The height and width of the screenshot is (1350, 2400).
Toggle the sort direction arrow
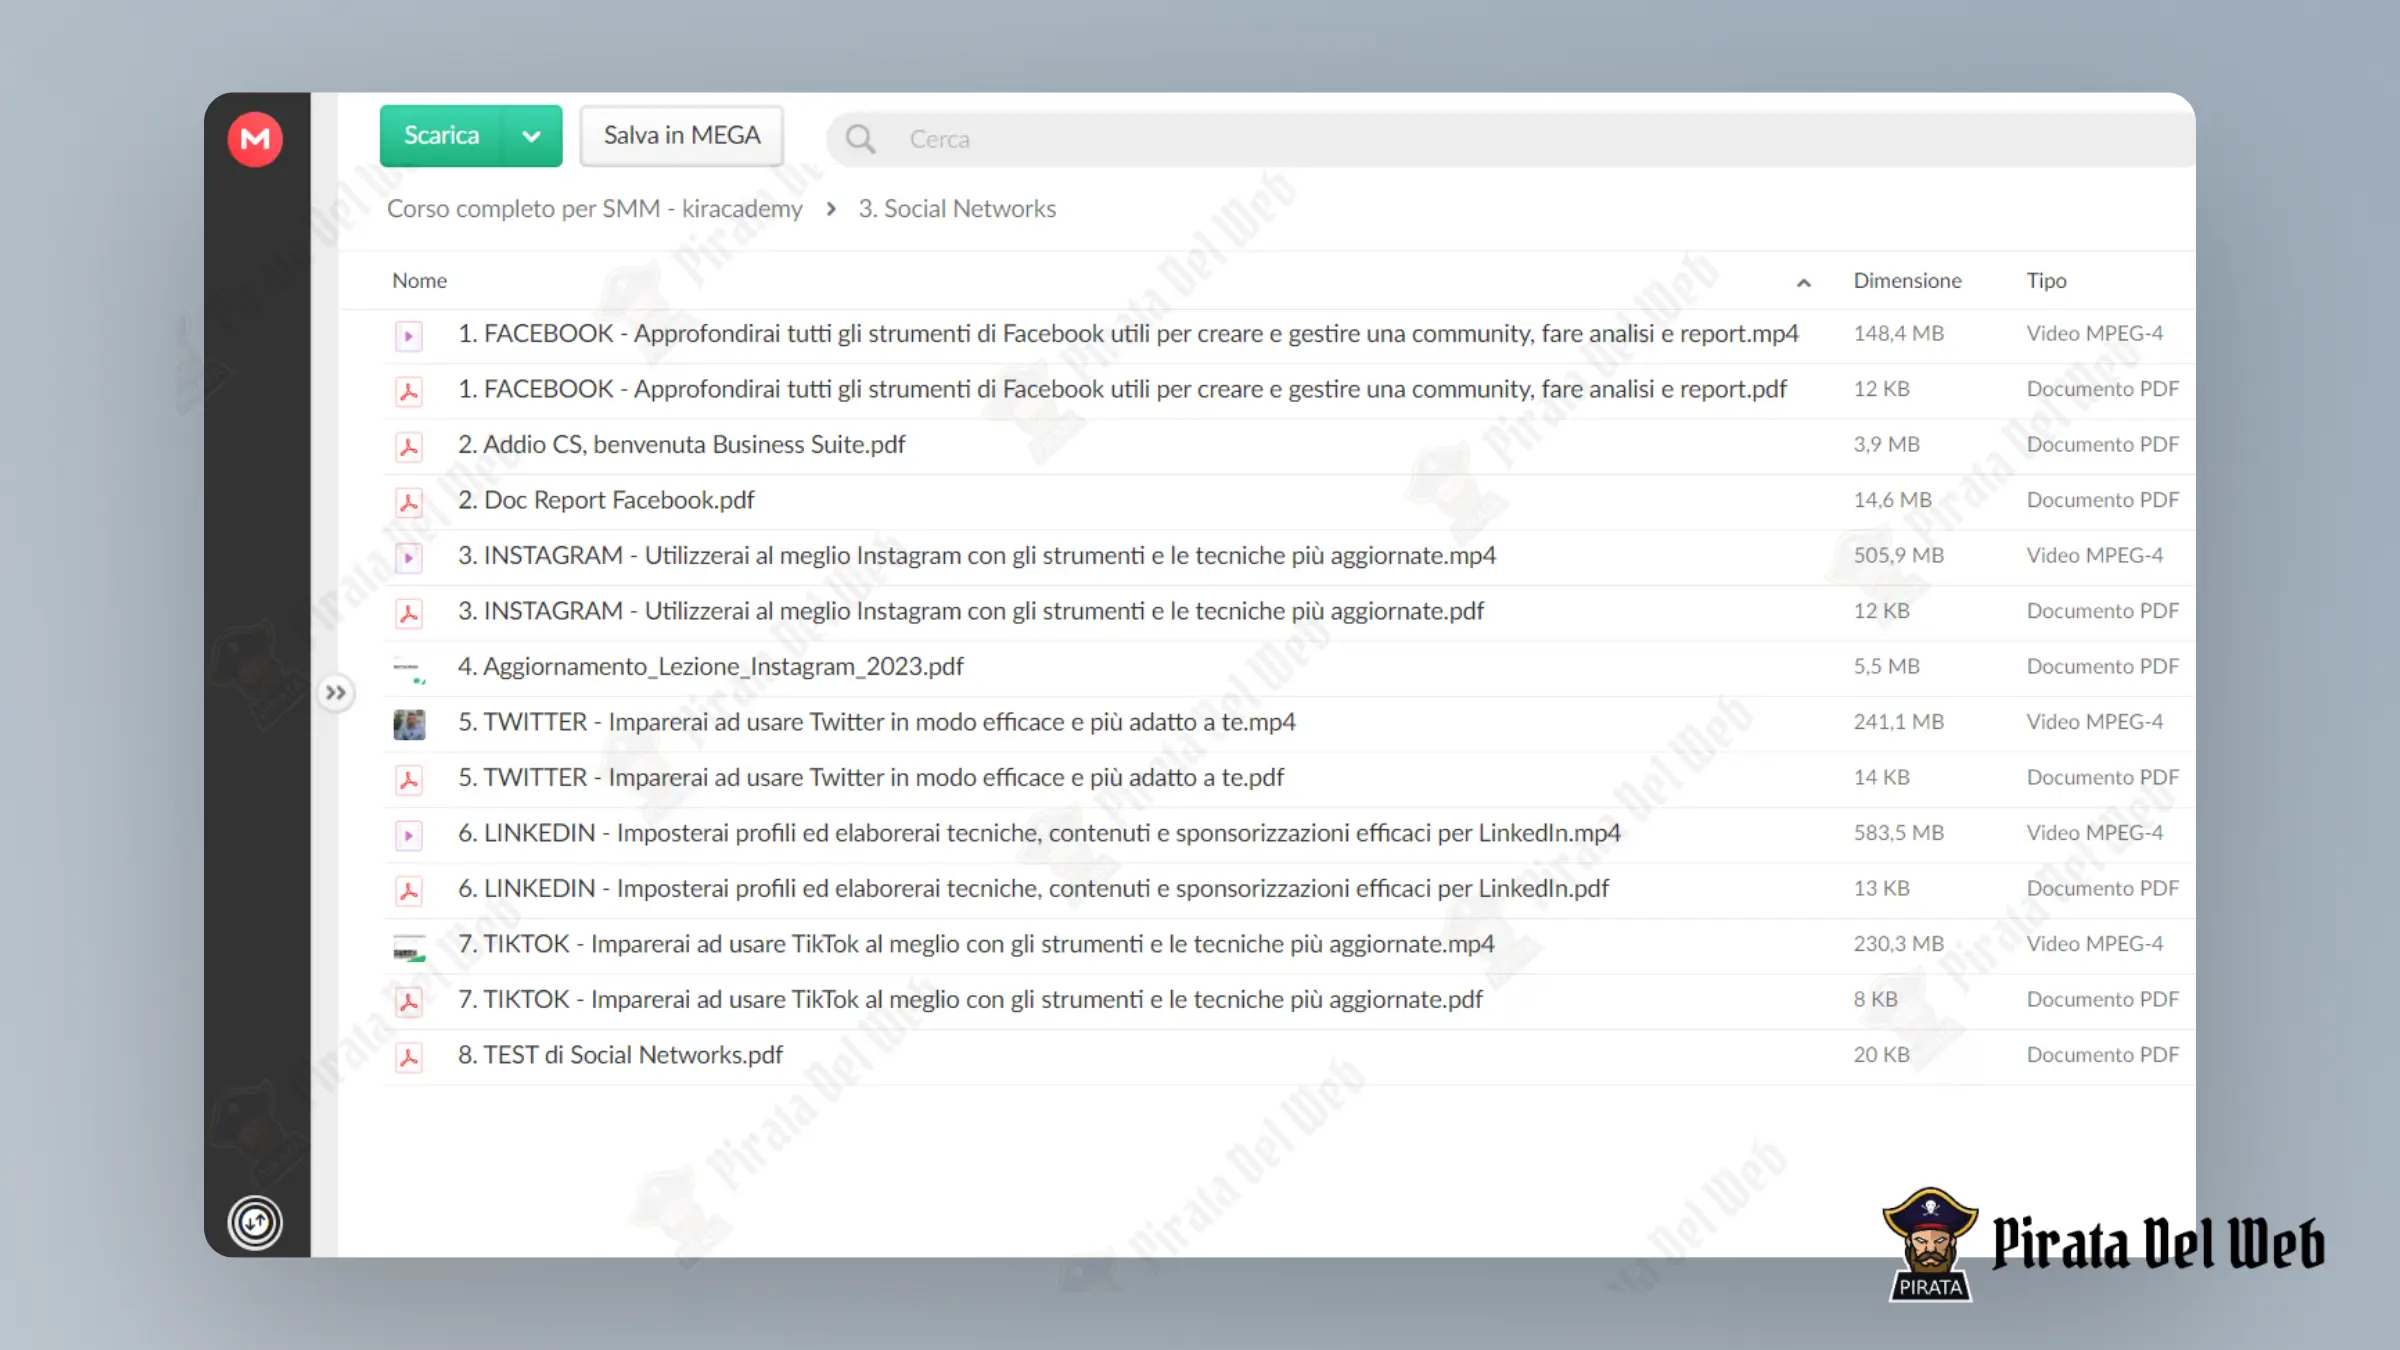pos(1803,283)
